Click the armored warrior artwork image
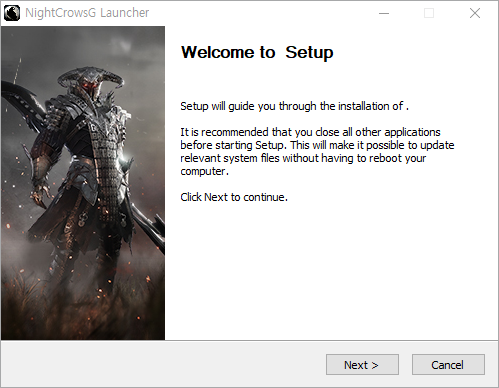Viewport: 499px width, 388px height. [83, 183]
